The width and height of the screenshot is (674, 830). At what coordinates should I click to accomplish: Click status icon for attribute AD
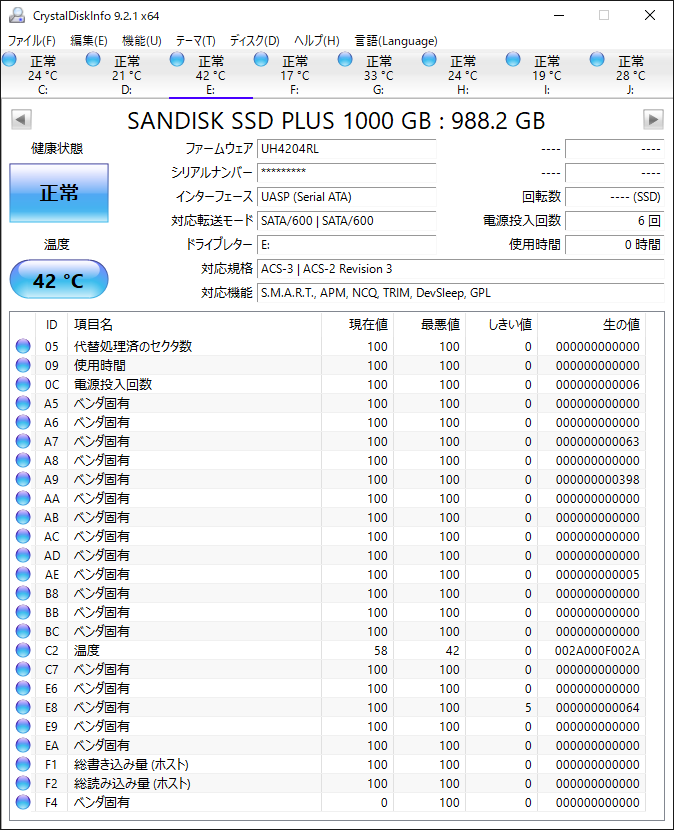pyautogui.click(x=23, y=555)
